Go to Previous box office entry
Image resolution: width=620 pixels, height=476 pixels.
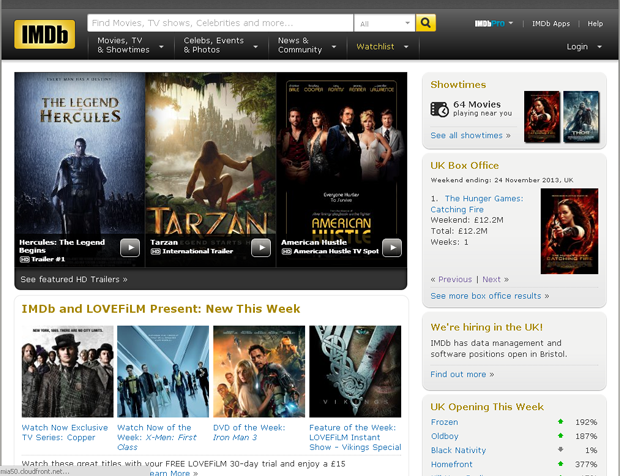point(455,279)
